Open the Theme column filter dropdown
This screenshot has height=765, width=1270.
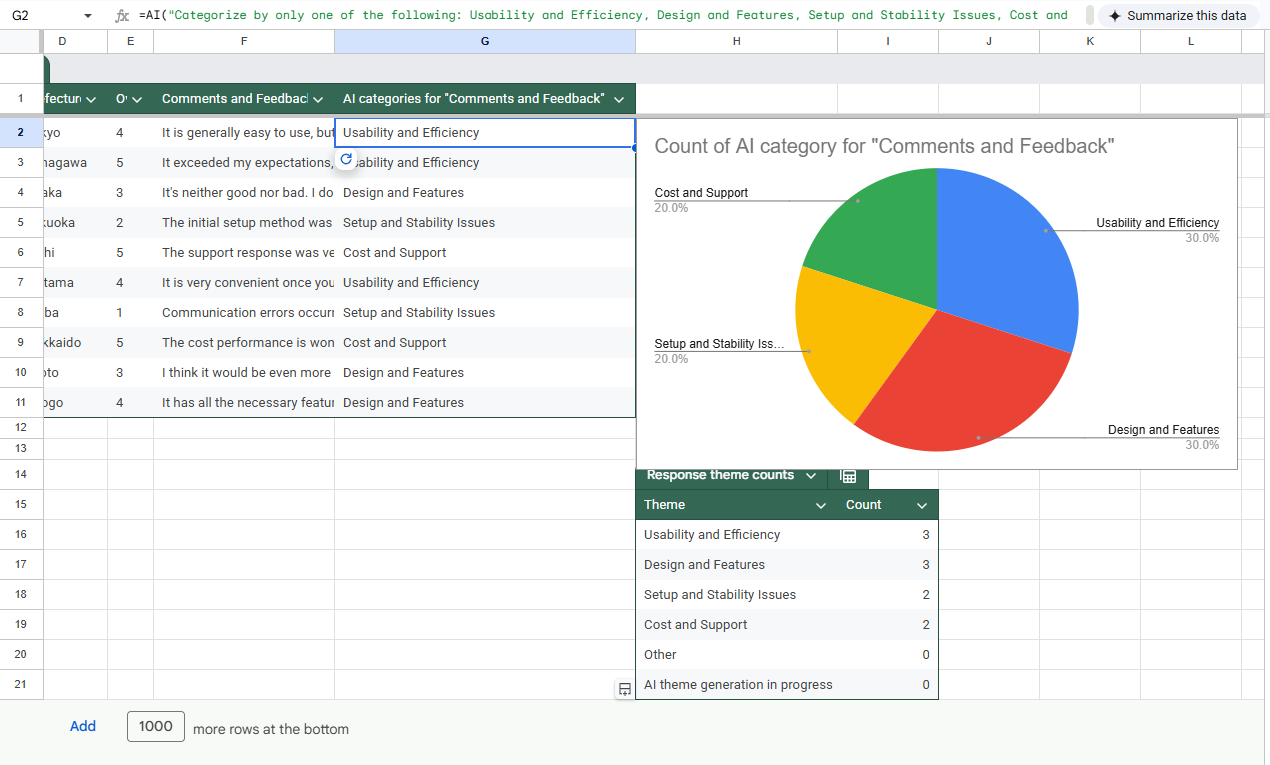[821, 505]
